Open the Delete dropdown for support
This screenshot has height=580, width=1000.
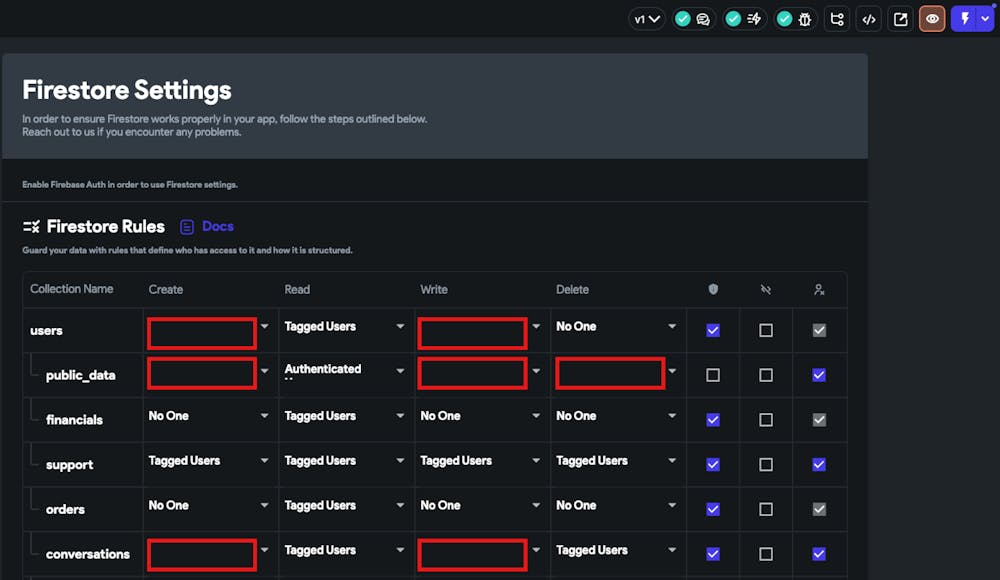pos(616,461)
